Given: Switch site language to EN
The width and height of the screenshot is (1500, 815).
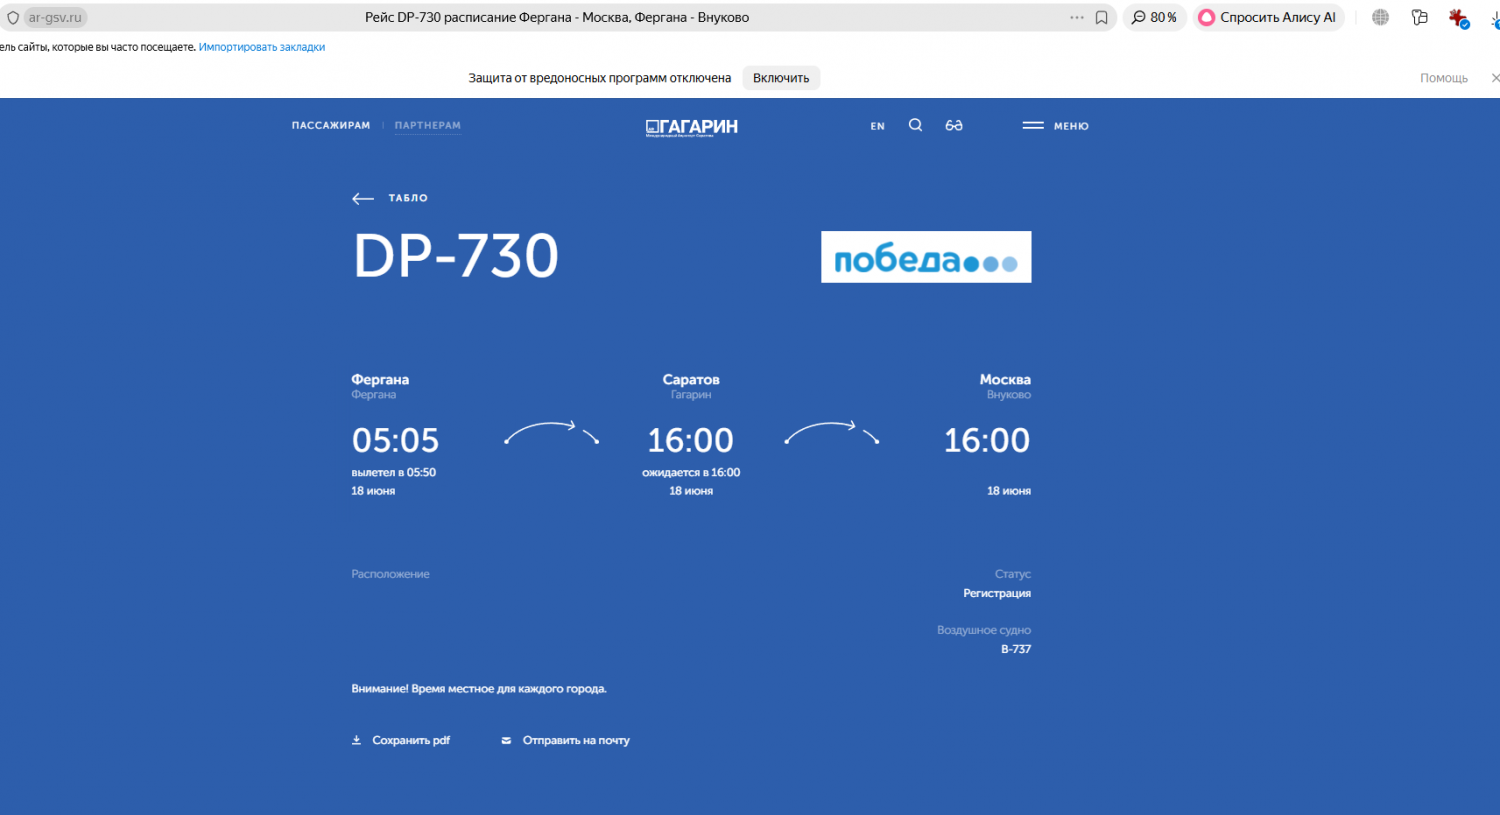Looking at the screenshot, I should coord(878,126).
